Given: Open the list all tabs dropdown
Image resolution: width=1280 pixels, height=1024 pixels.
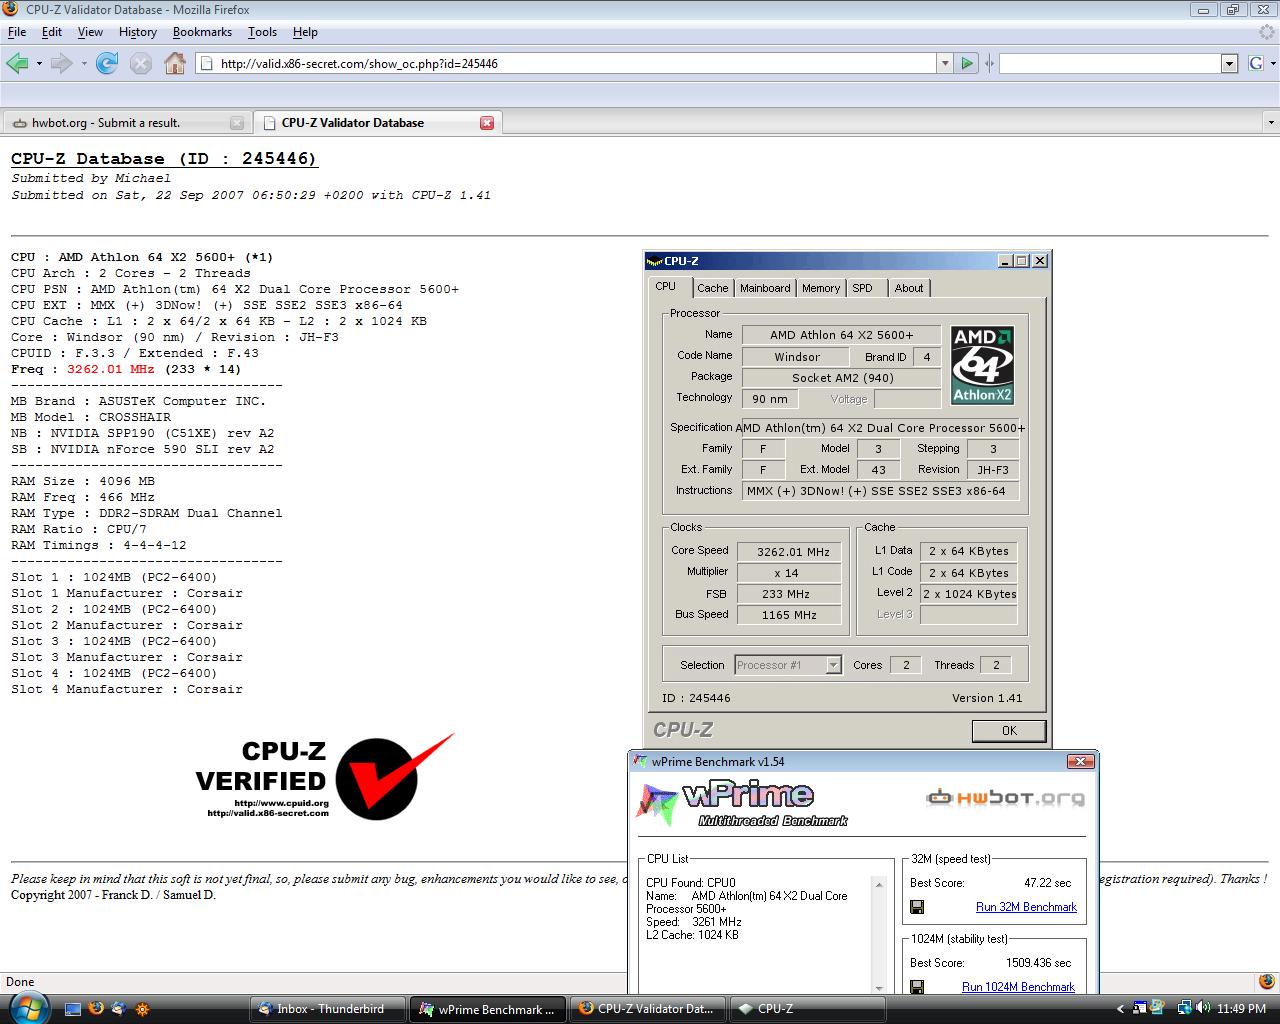Looking at the screenshot, I should pos(1270,123).
